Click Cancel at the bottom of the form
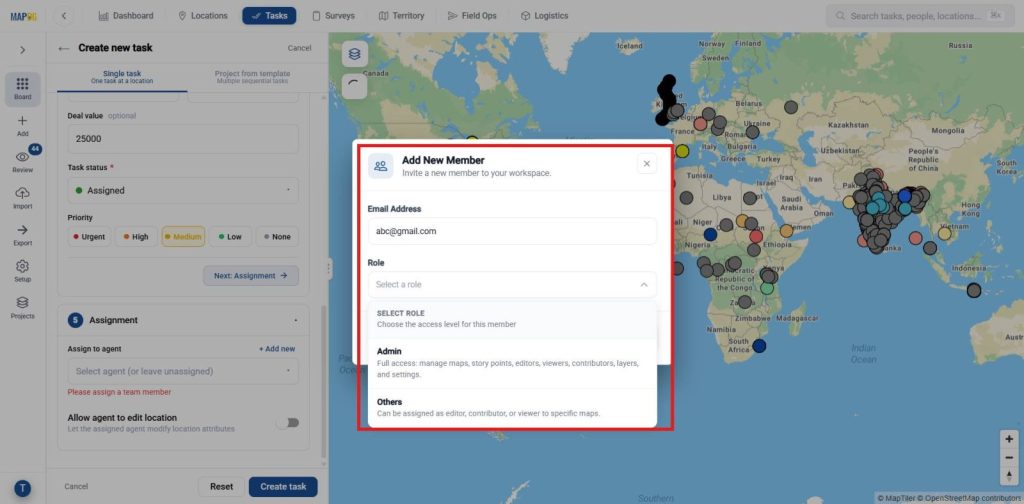Image resolution: width=1024 pixels, height=504 pixels. 76,486
